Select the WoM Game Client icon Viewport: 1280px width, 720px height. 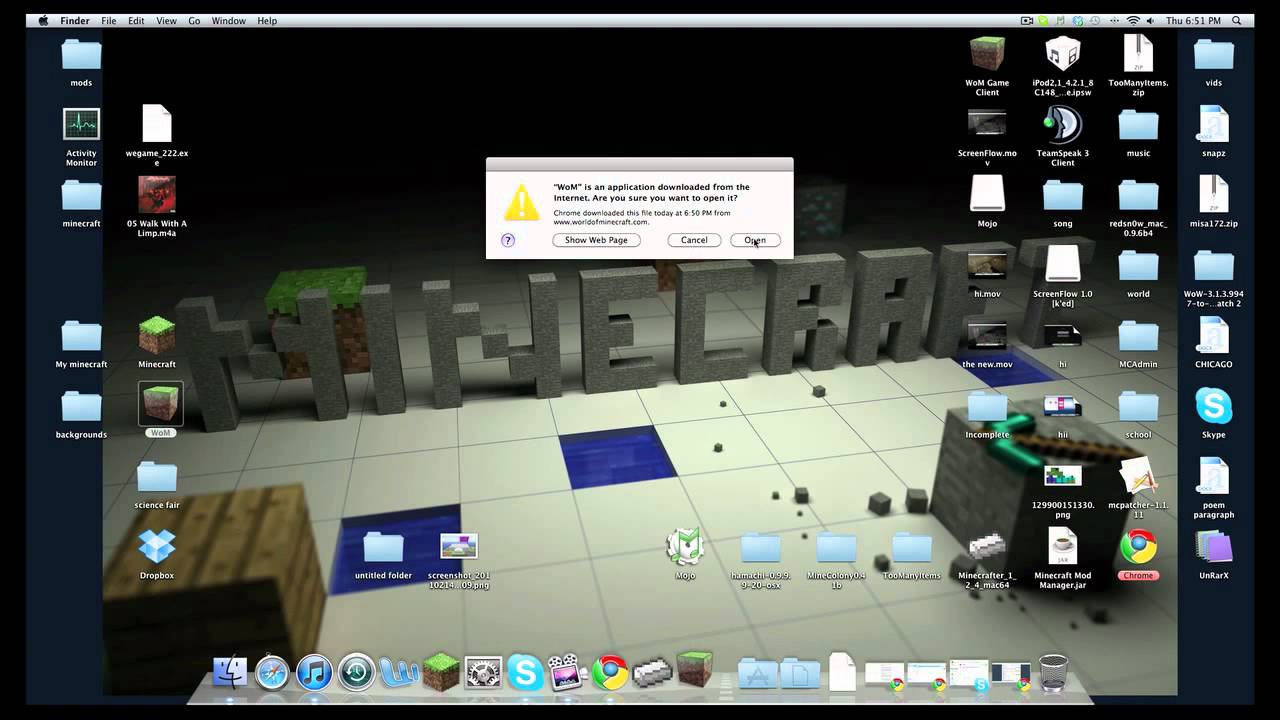987,54
